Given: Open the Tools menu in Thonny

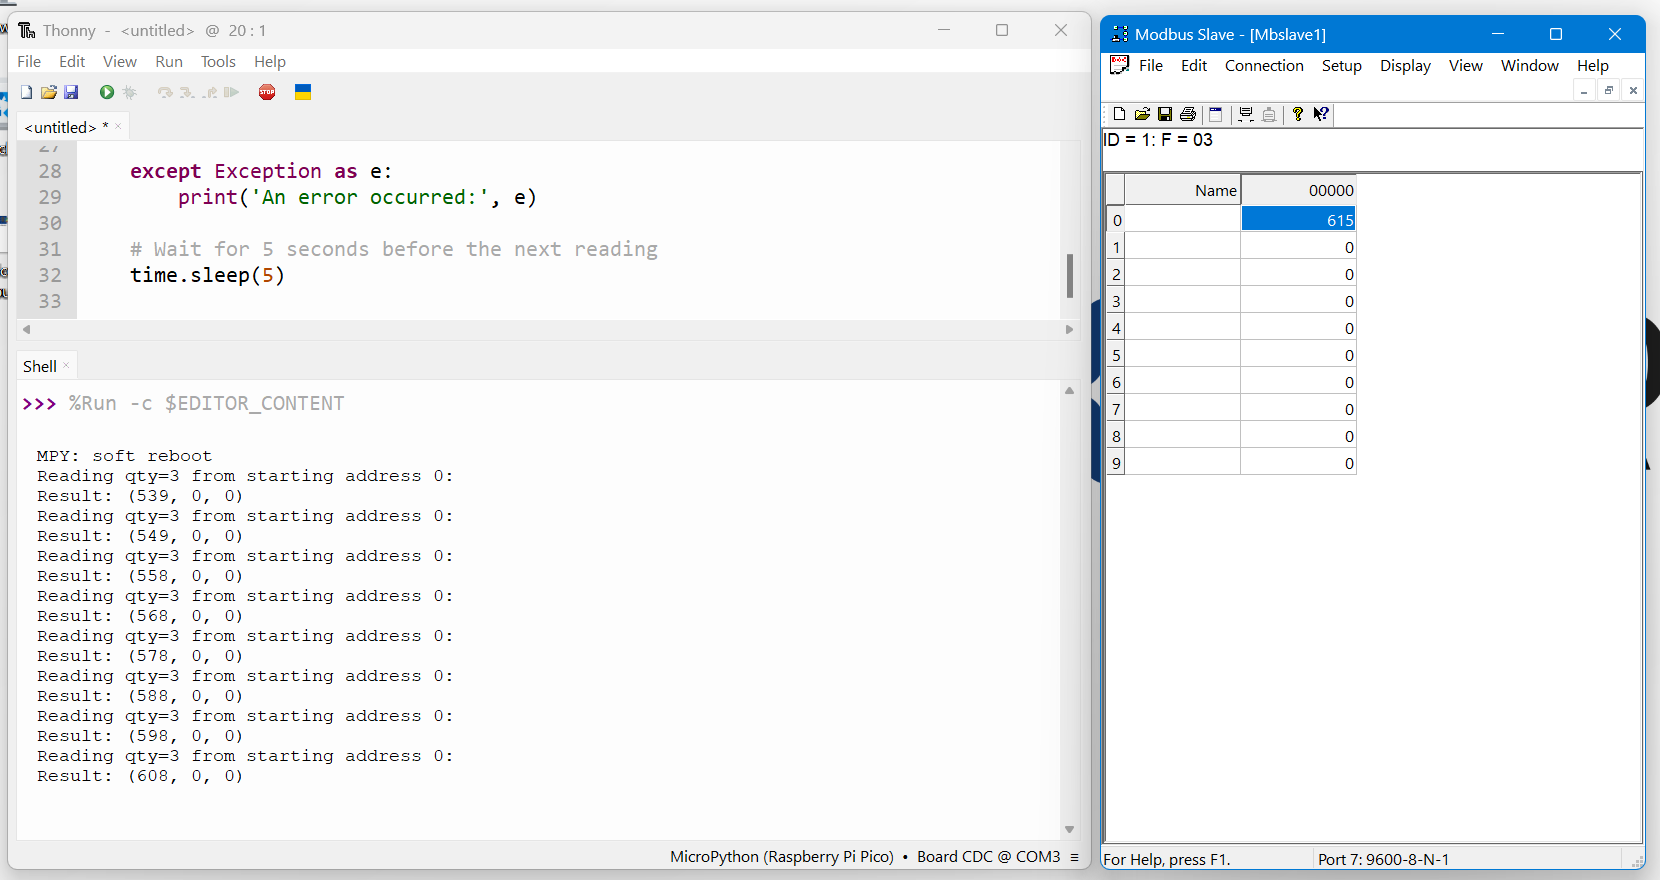Looking at the screenshot, I should pos(218,61).
